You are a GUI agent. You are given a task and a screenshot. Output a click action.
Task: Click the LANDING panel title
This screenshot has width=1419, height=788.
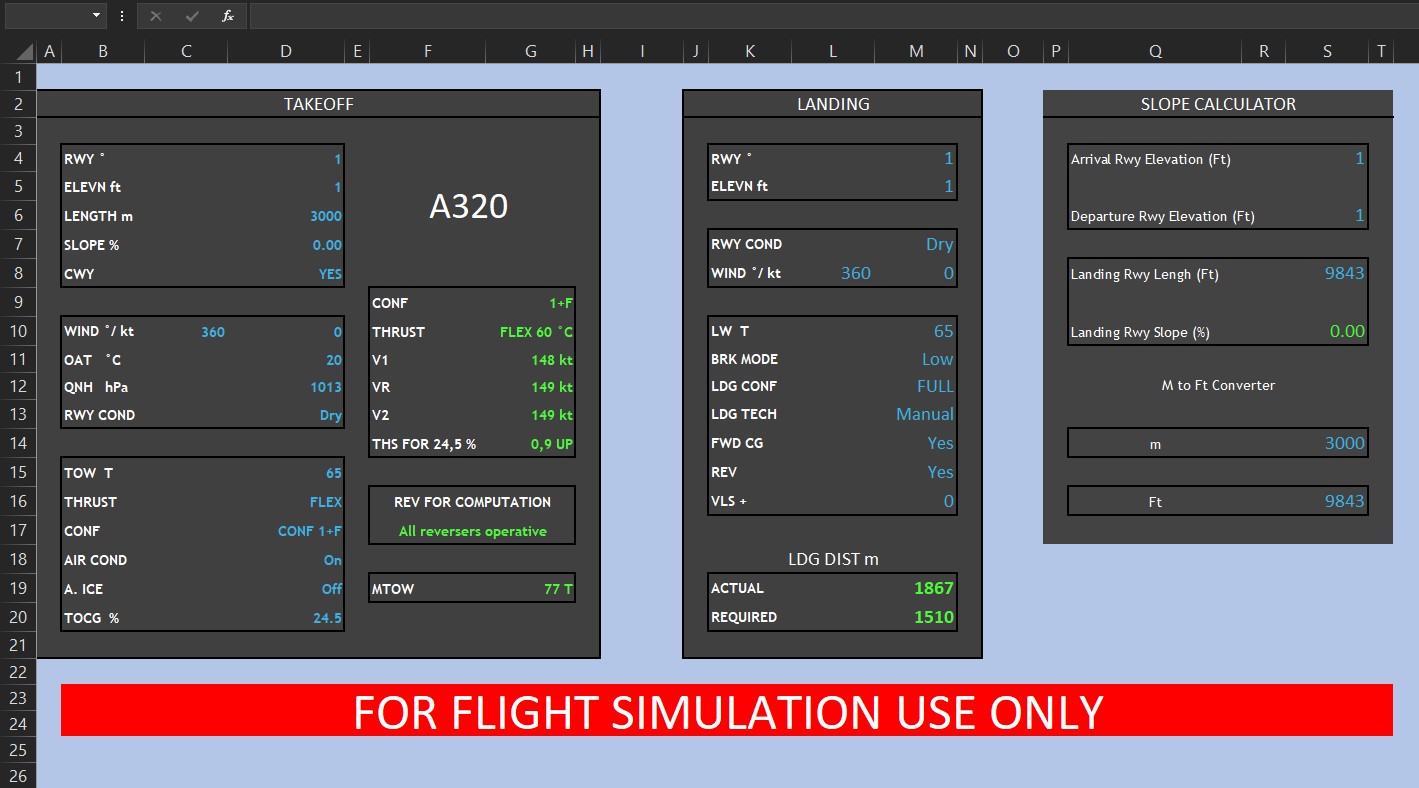833,104
